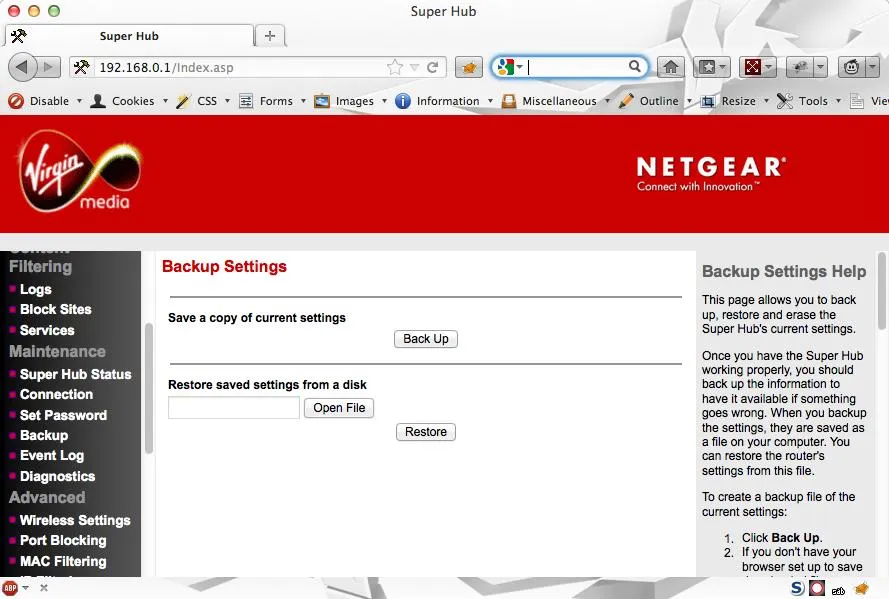Click the Back Up button
Image resolution: width=889 pixels, height=599 pixels.
[426, 339]
